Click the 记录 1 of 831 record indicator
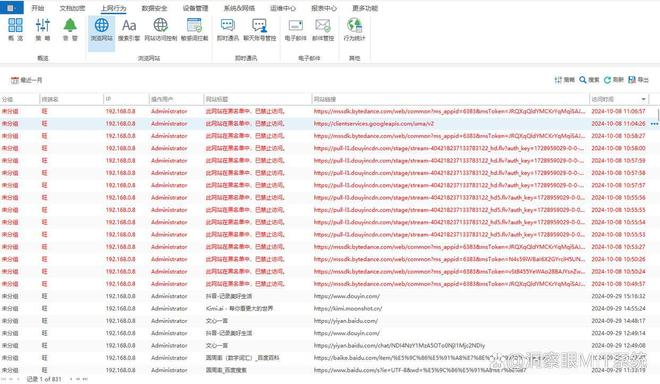The height and width of the screenshot is (384, 660). pyautogui.click(x=44, y=379)
